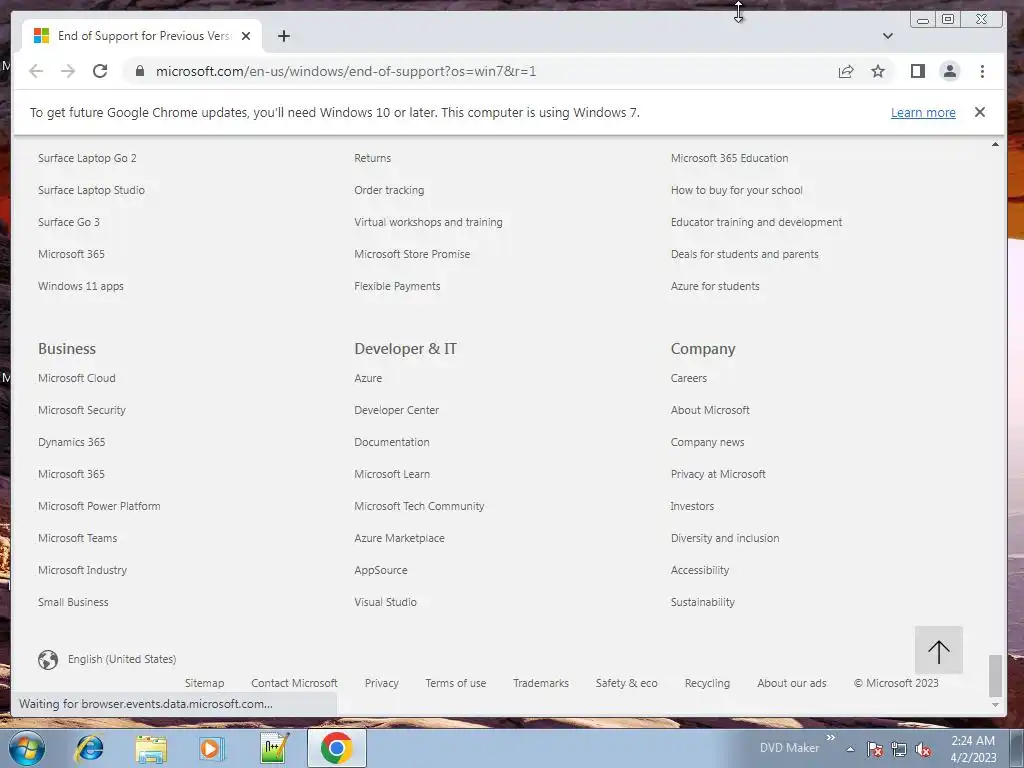Open Microsoft Learn link
Image resolution: width=1024 pixels, height=768 pixels.
point(392,474)
